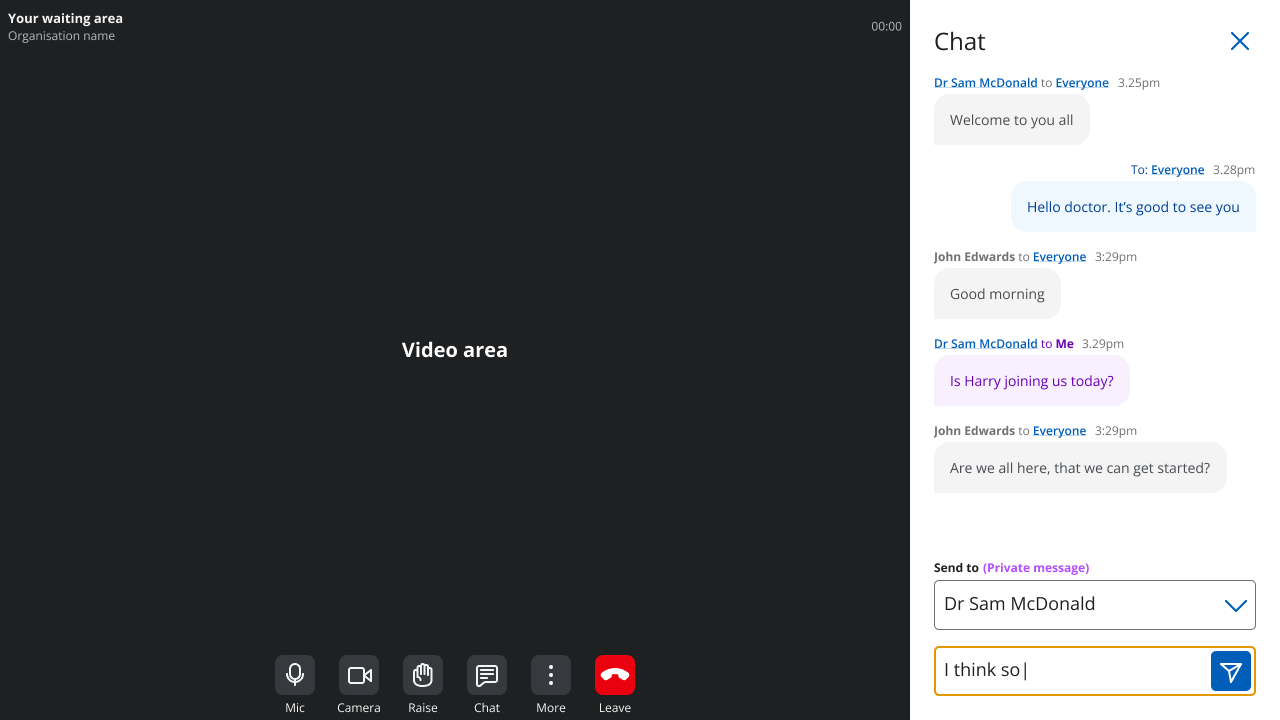Open the More options menu

coord(550,675)
